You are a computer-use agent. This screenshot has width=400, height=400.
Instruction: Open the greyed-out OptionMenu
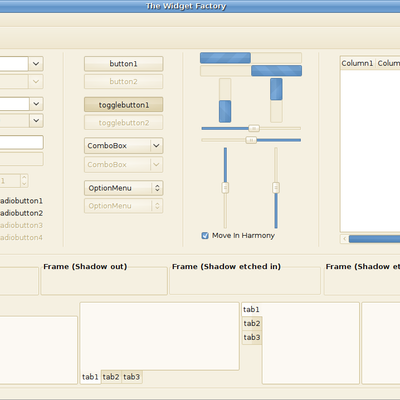pos(123,206)
